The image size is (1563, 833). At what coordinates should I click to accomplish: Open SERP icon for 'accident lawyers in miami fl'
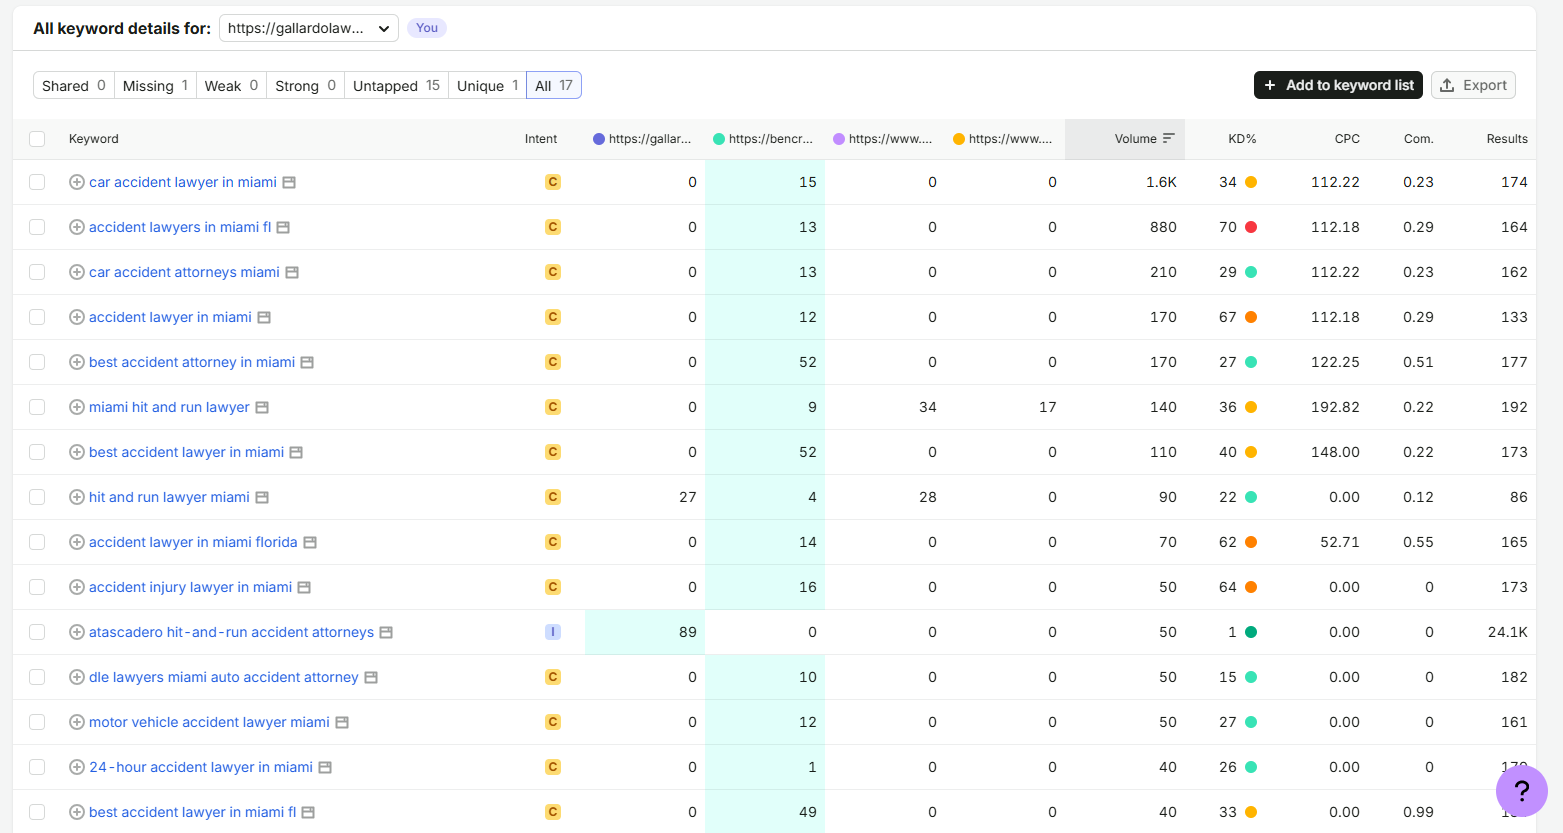coord(283,227)
